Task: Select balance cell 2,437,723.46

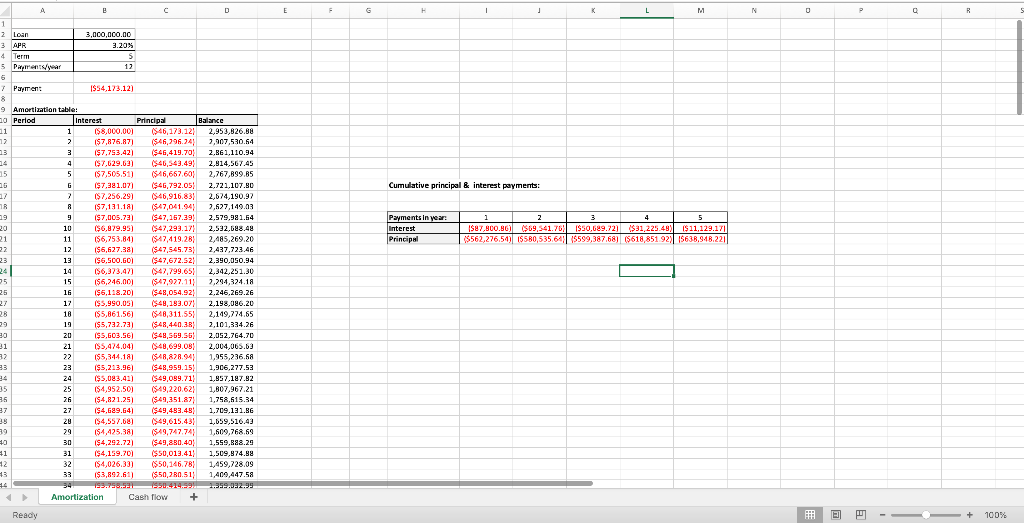Action: [x=227, y=249]
